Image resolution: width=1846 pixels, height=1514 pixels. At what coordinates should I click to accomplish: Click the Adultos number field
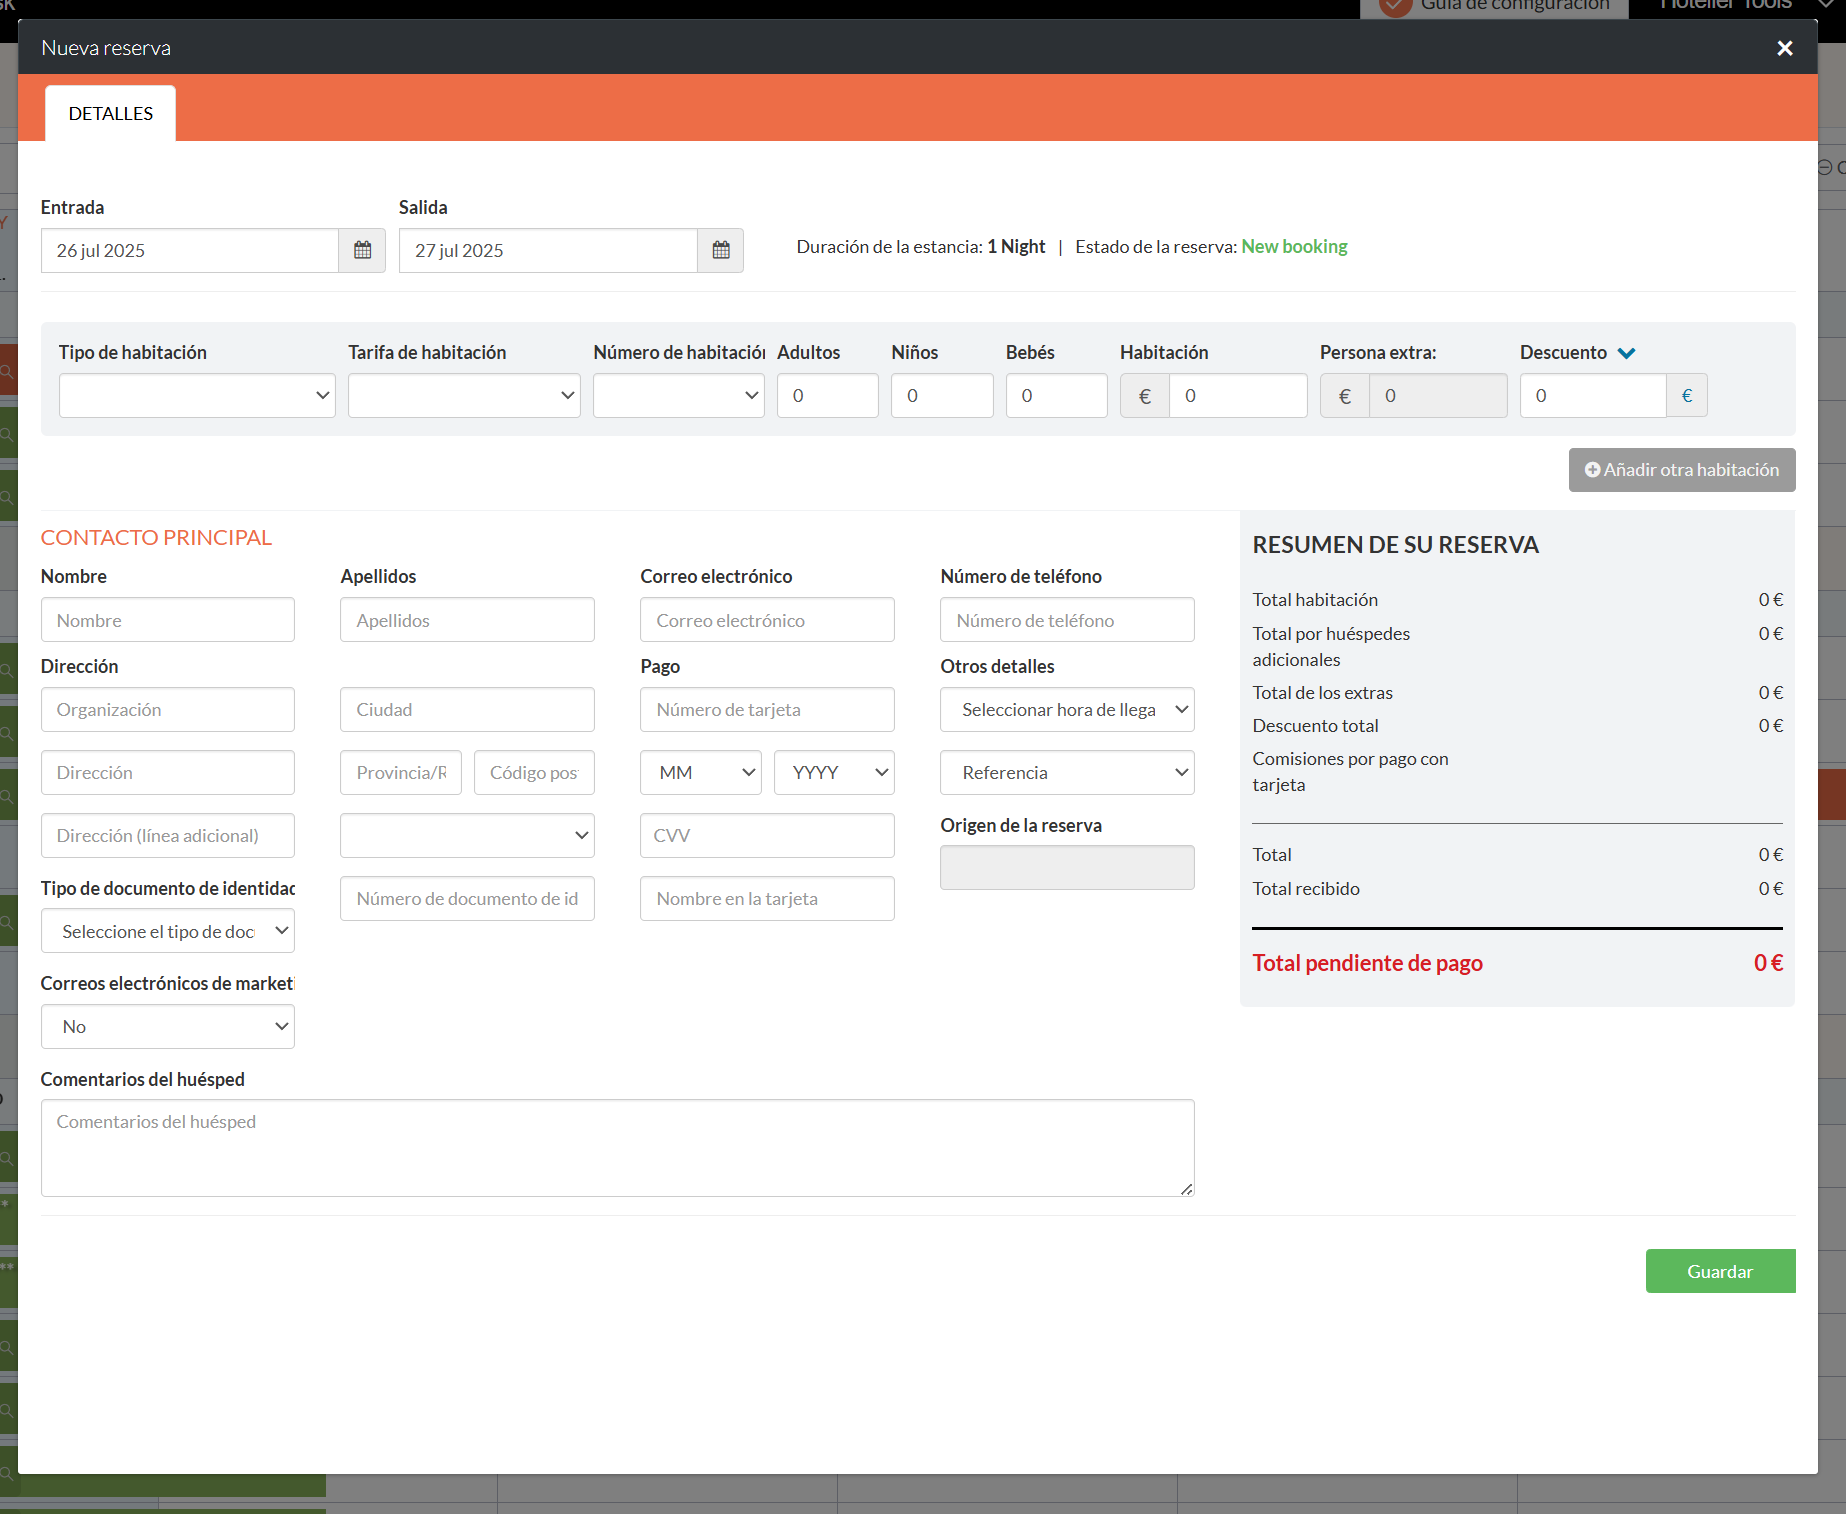point(827,396)
